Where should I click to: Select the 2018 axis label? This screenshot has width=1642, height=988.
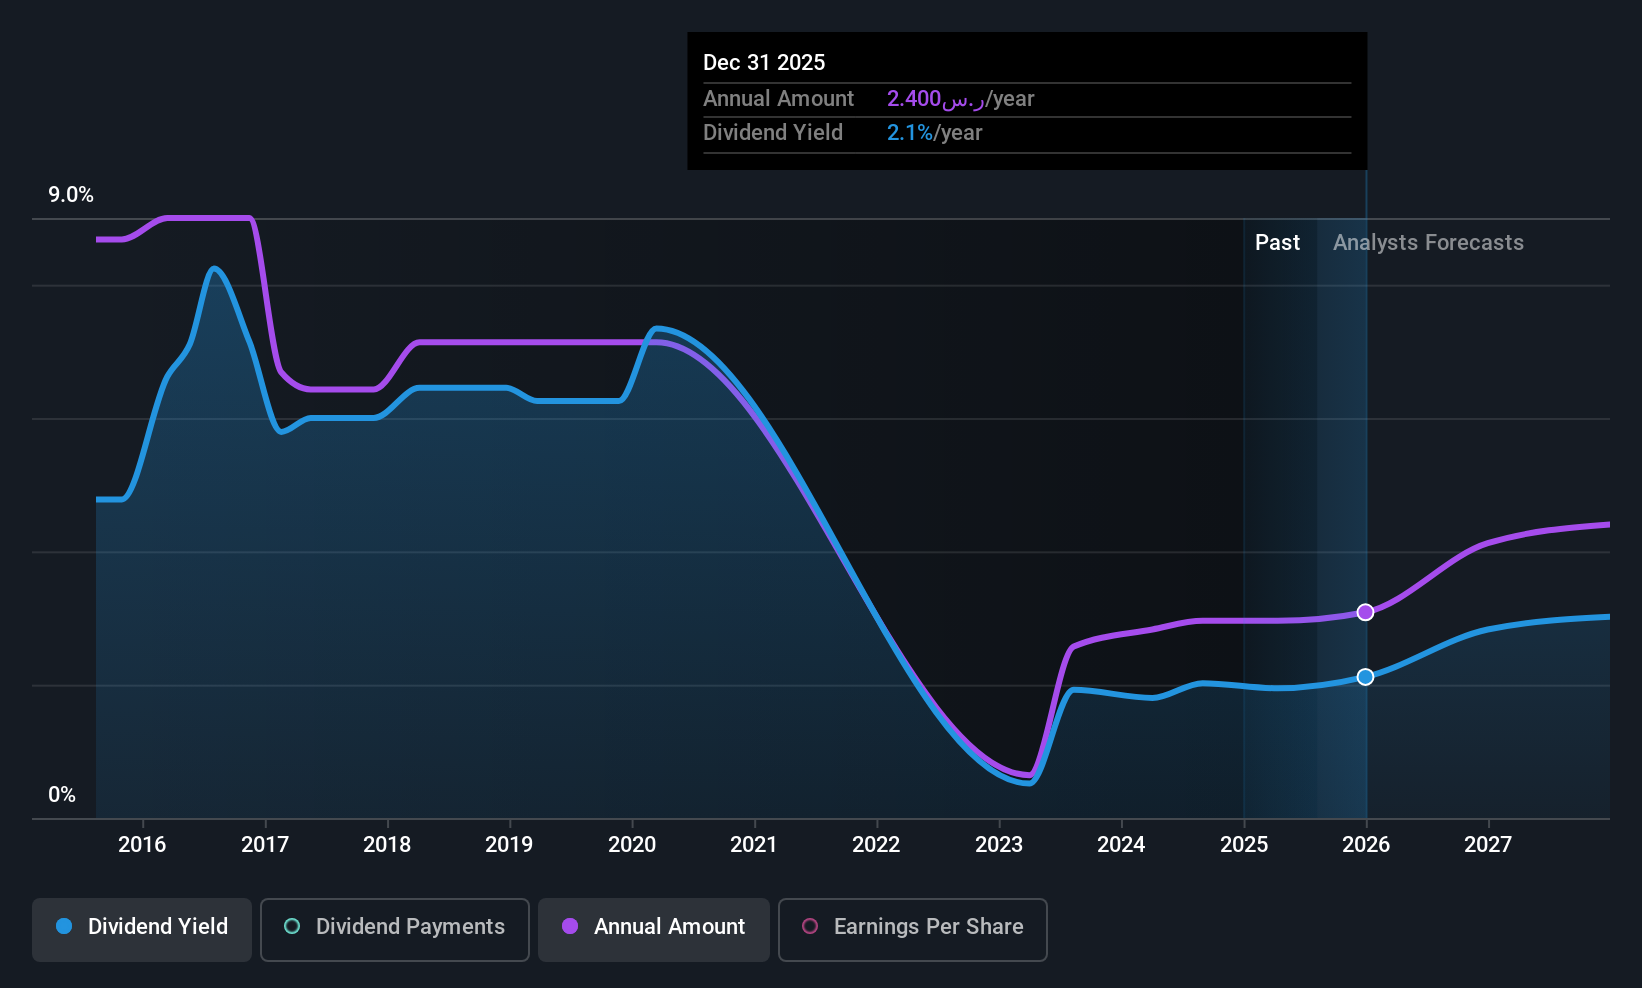[x=387, y=845]
